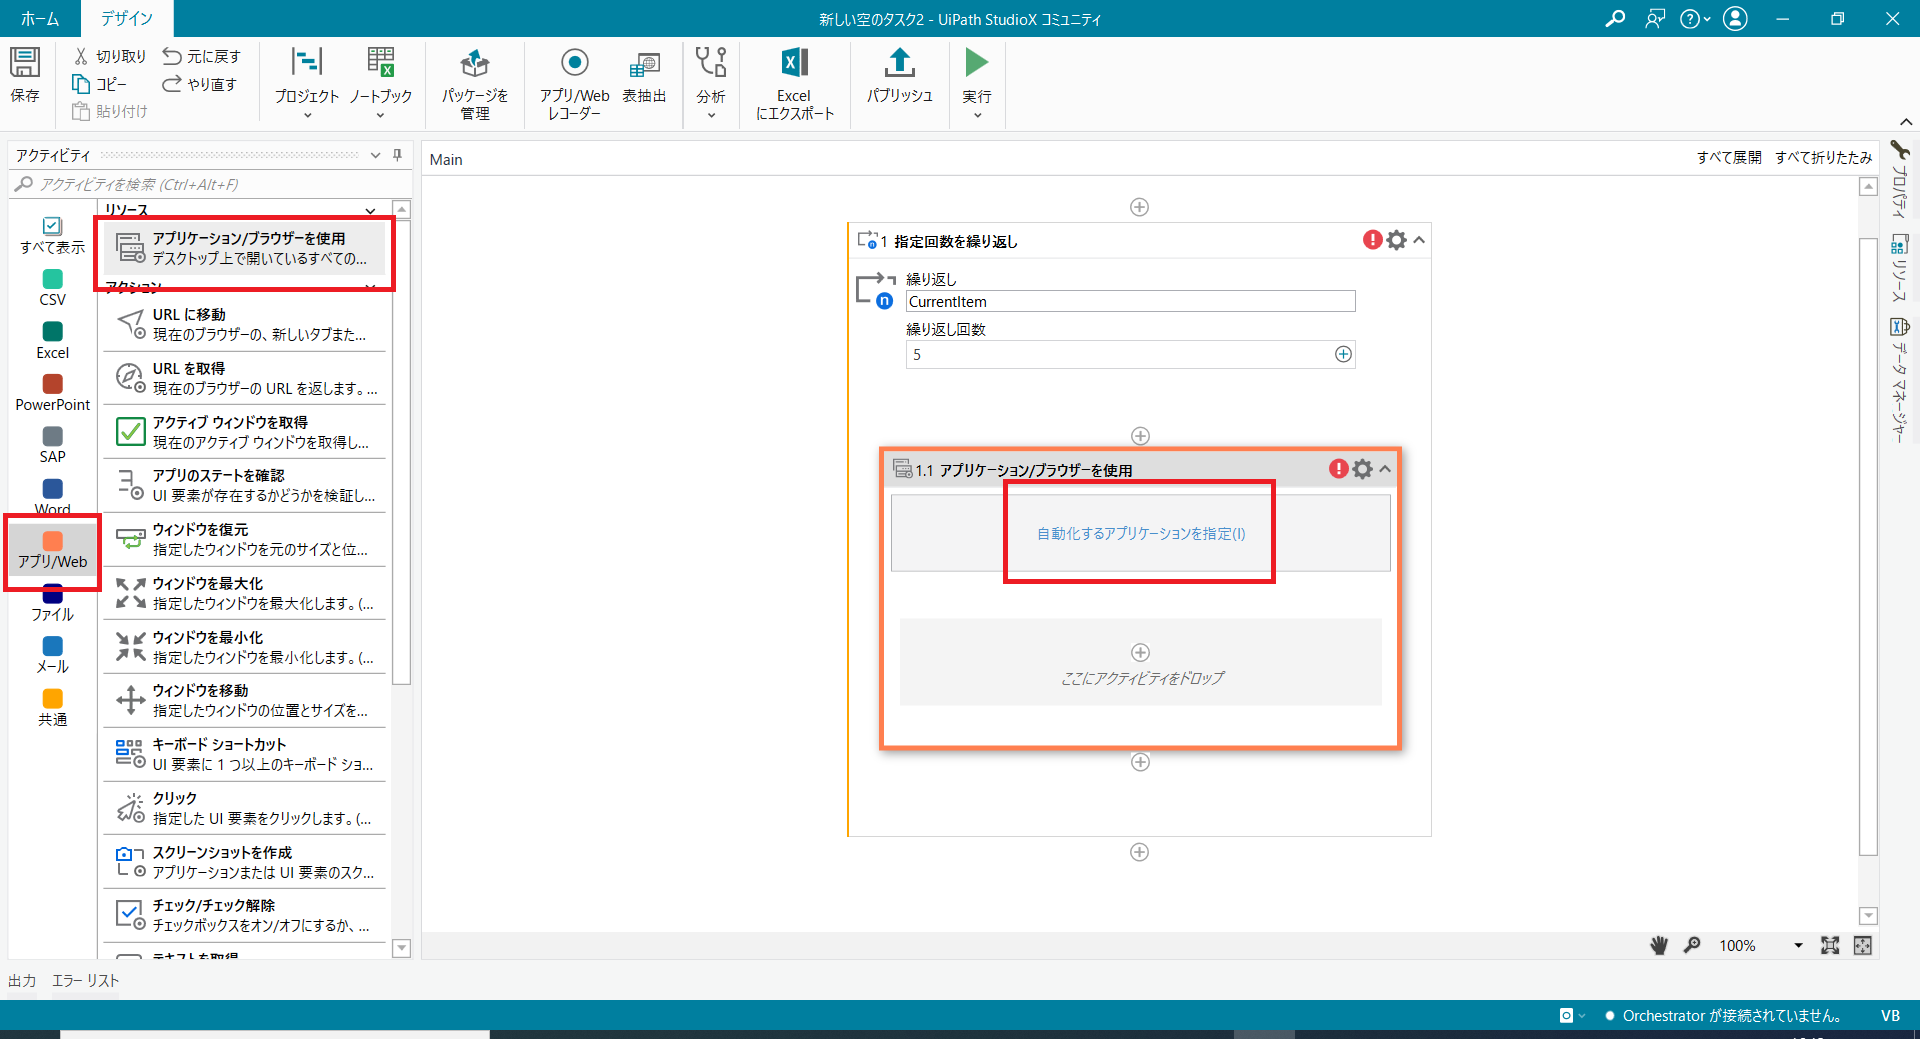Collapse the 指定回数を繰り返し activity
The width and height of the screenshot is (1920, 1039).
pyautogui.click(x=1419, y=240)
